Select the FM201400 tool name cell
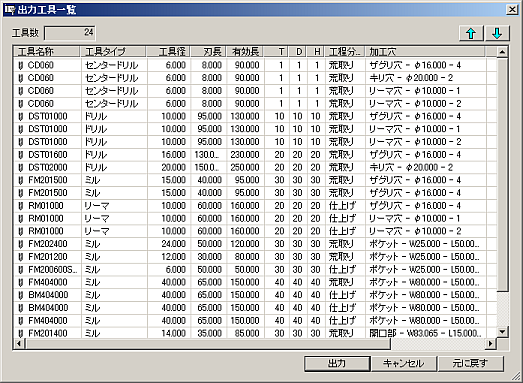The width and height of the screenshot is (523, 383). pos(48,333)
